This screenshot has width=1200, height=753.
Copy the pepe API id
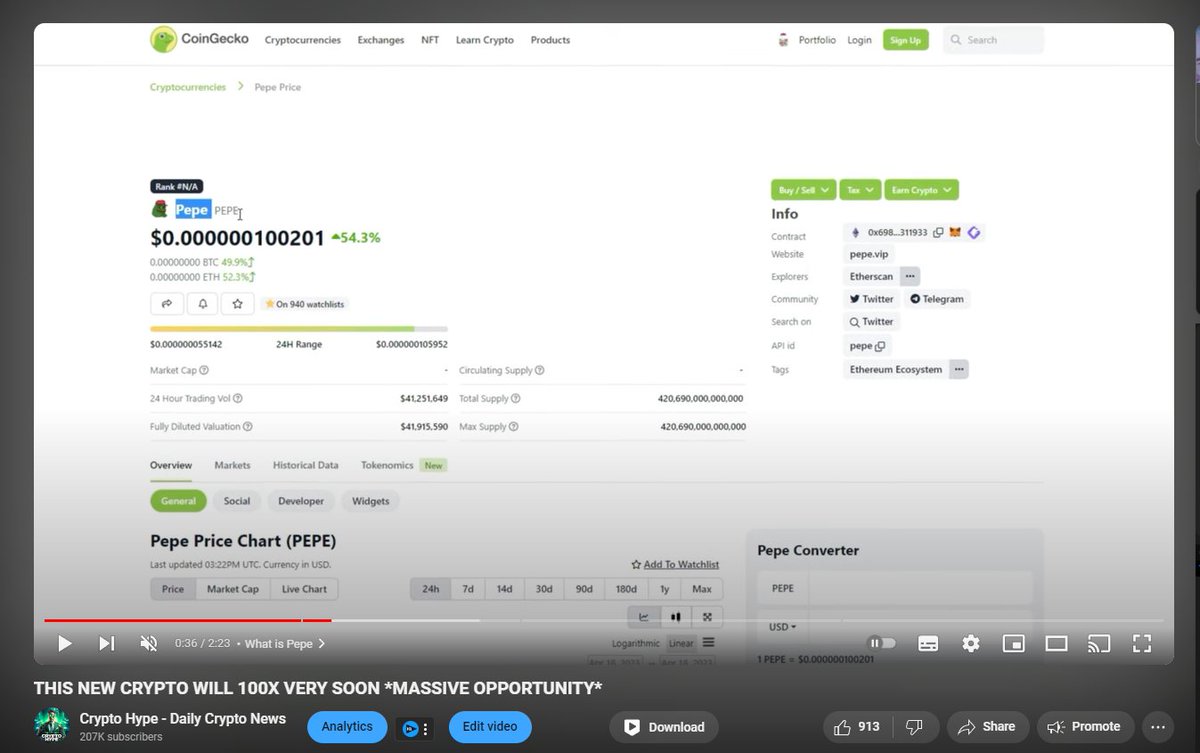tap(880, 347)
